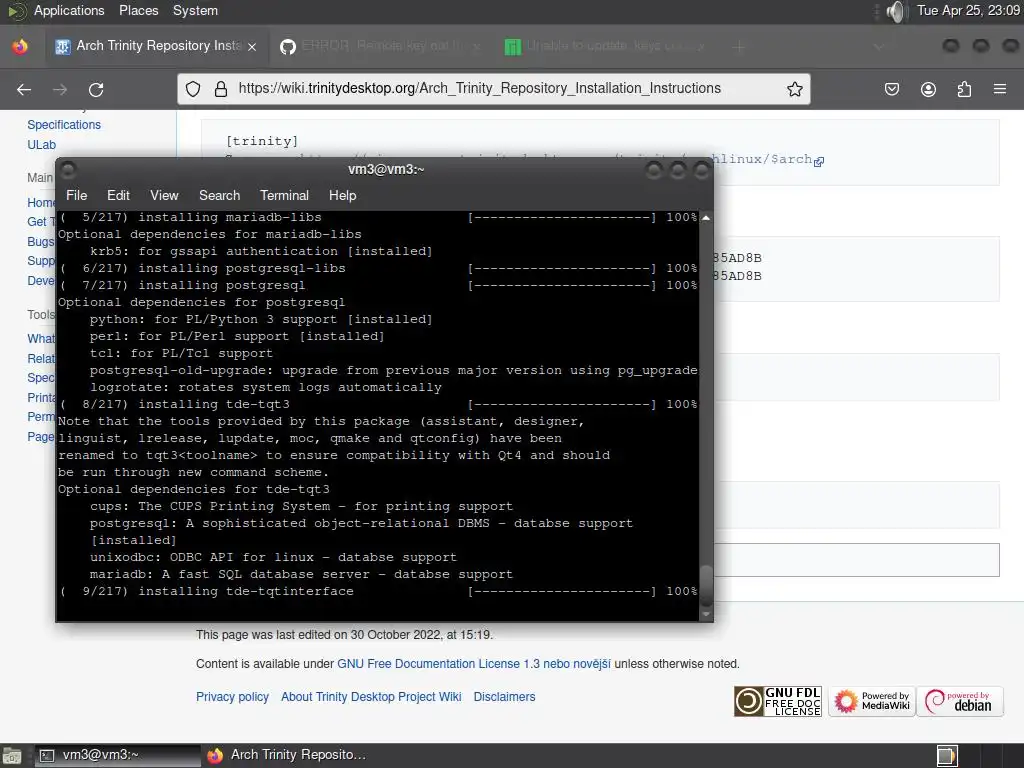The image size is (1024, 768).
Task: Click the volume speaker icon
Action: [x=897, y=11]
